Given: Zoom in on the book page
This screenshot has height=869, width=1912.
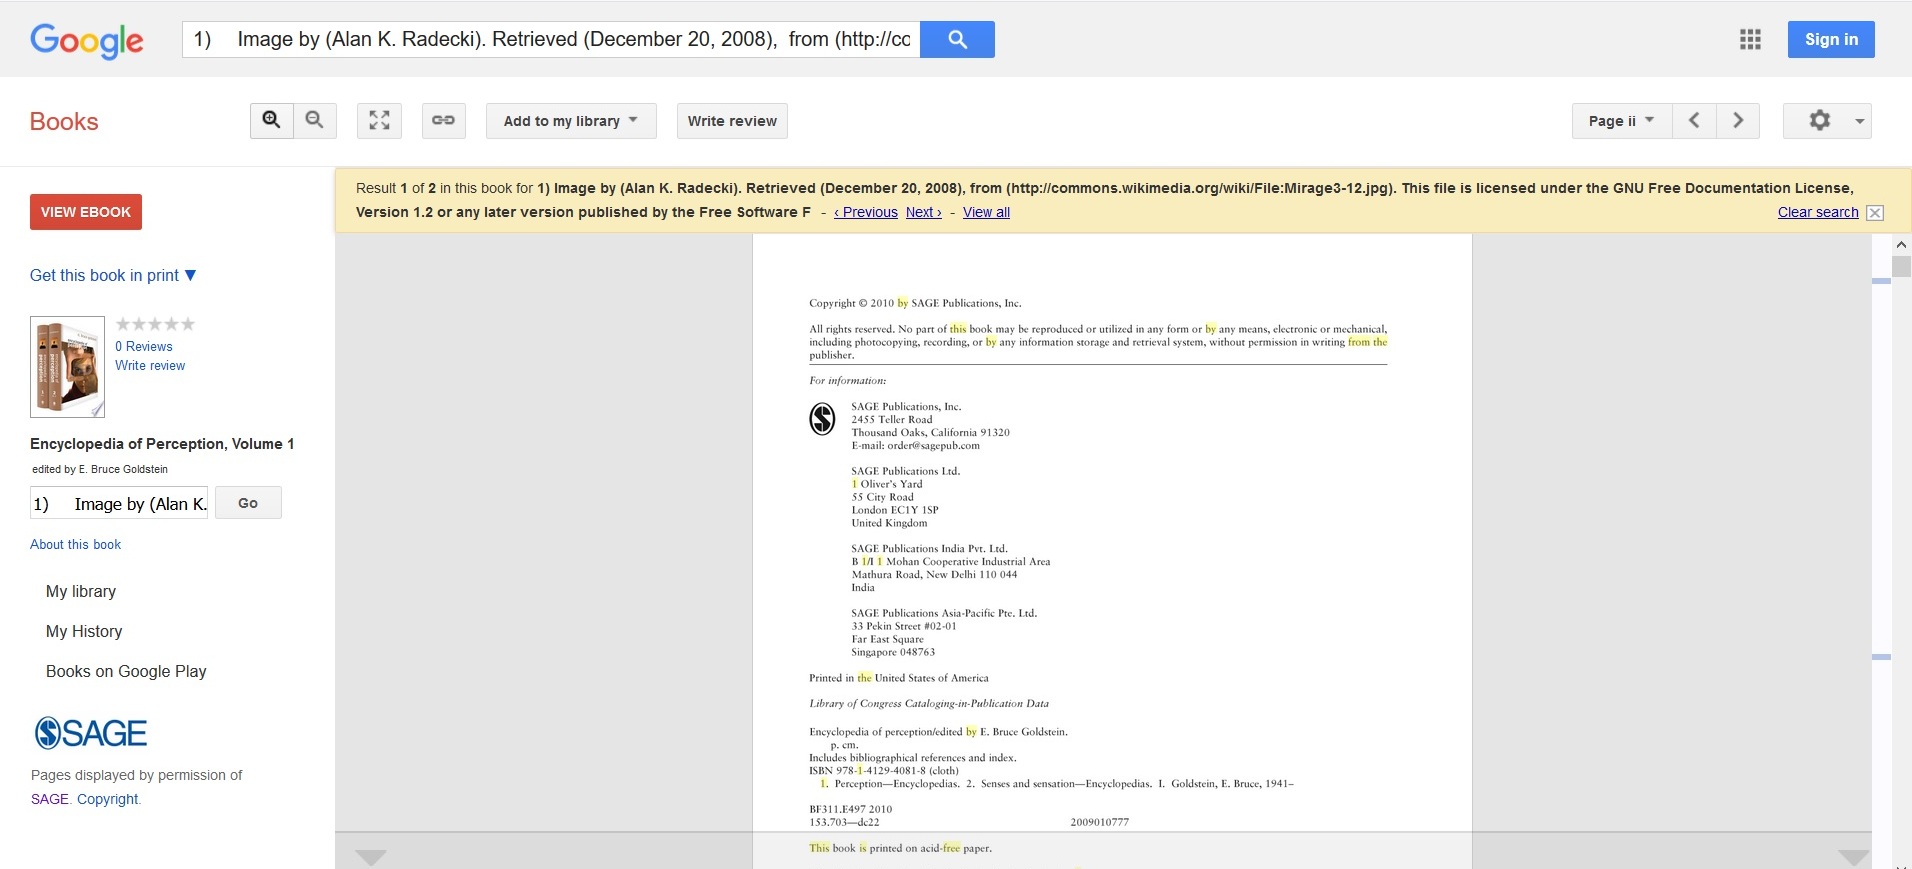Looking at the screenshot, I should (271, 121).
